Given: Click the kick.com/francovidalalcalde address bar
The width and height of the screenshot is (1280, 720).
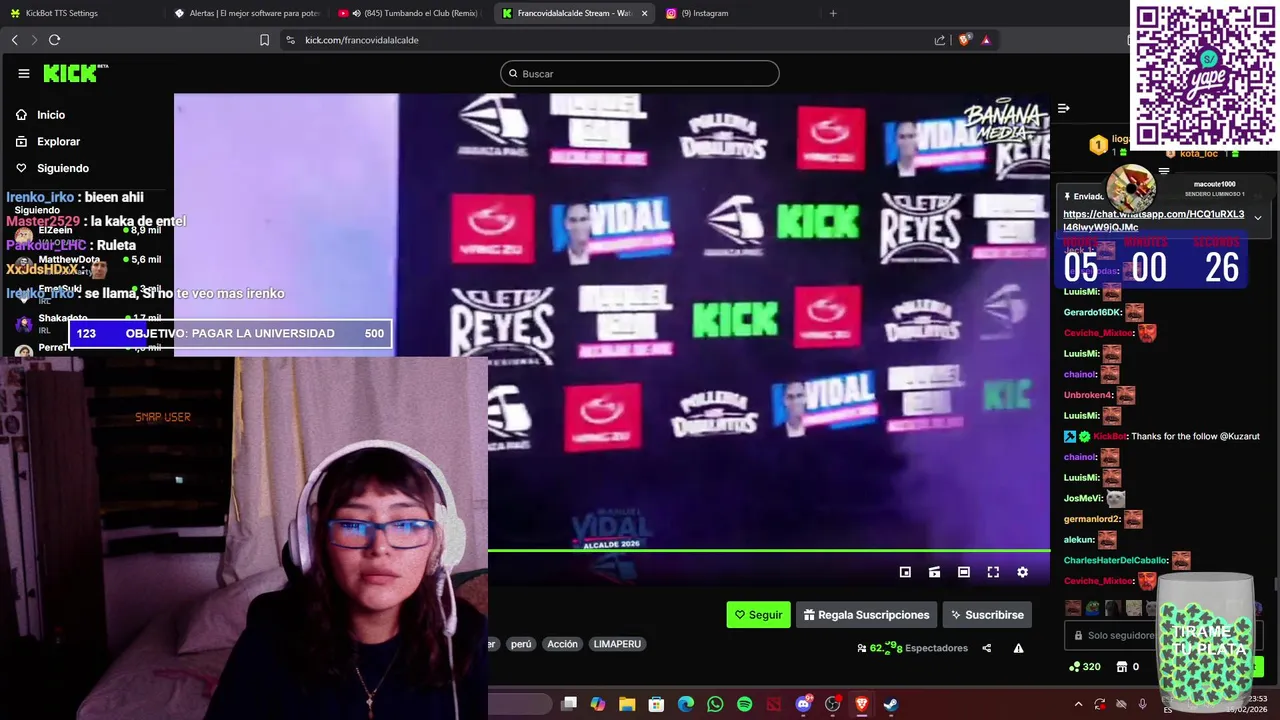Looking at the screenshot, I should (x=361, y=40).
